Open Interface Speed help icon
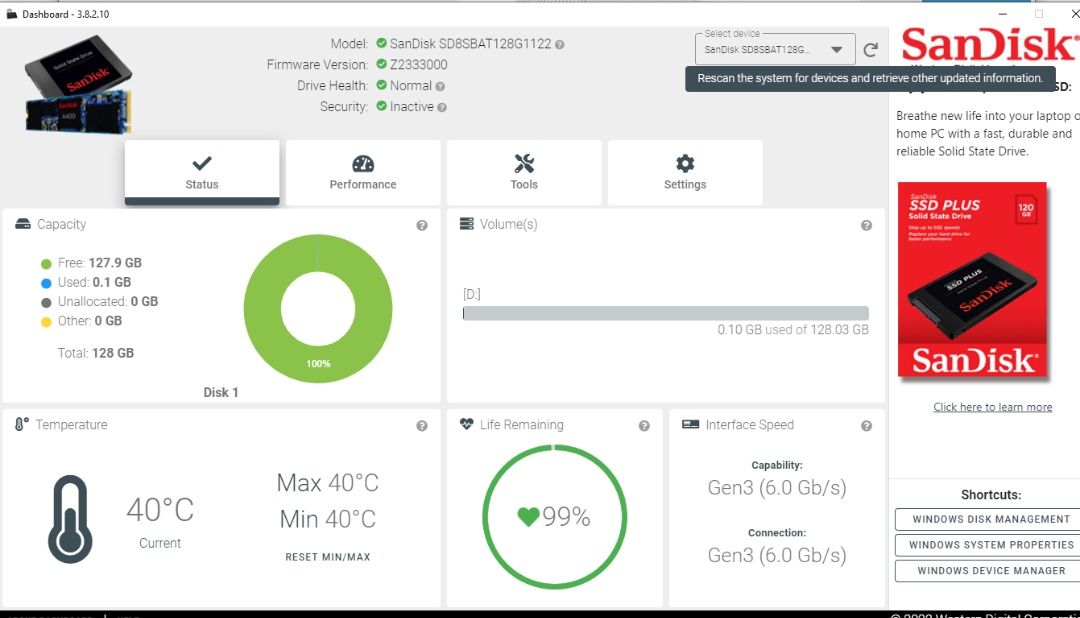 (x=866, y=426)
